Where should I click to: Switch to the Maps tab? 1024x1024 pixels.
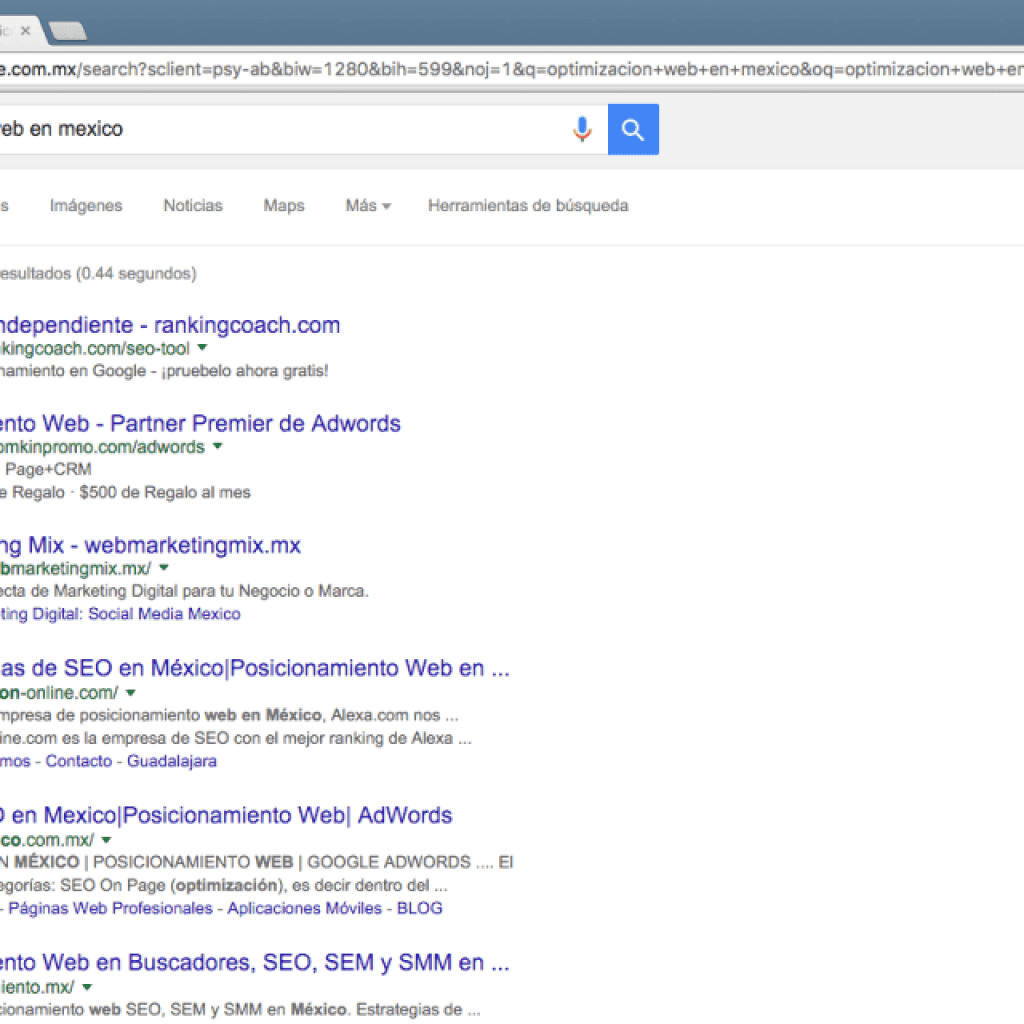(284, 206)
